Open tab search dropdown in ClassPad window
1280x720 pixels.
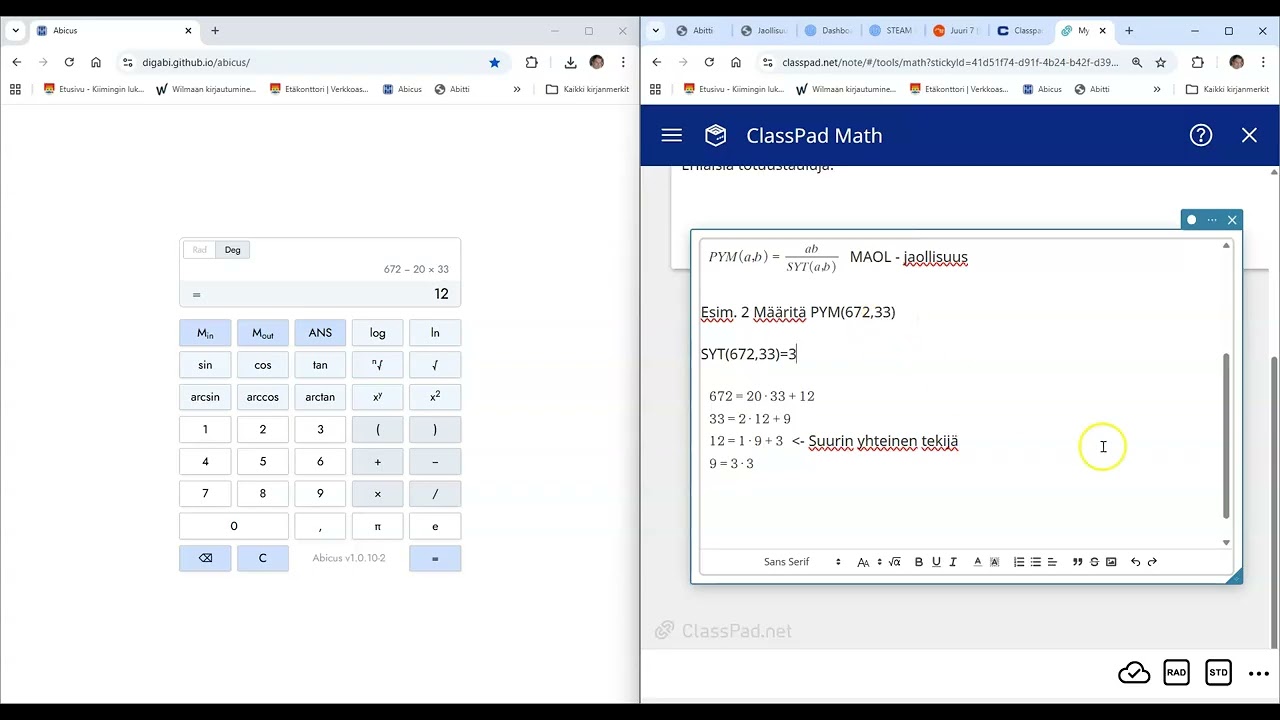[656, 31]
